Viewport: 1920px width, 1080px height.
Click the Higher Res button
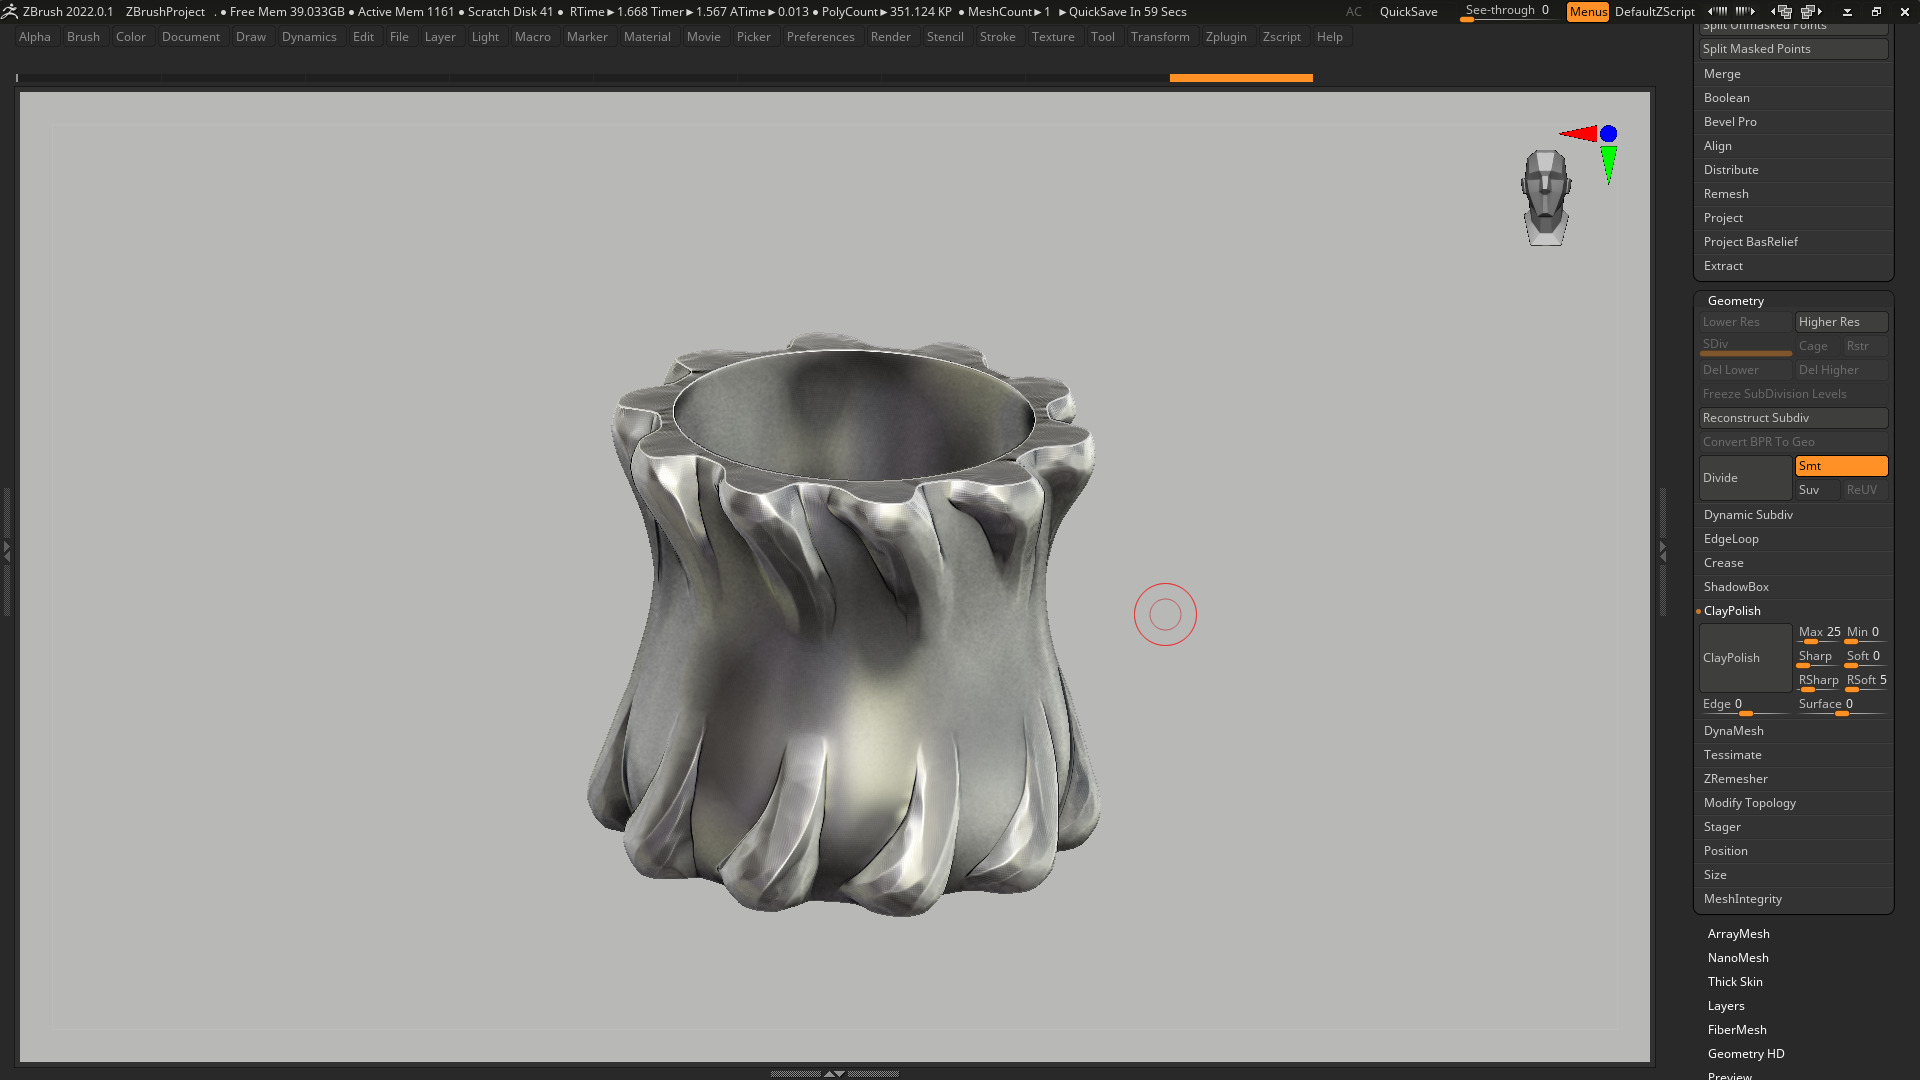tap(1841, 322)
